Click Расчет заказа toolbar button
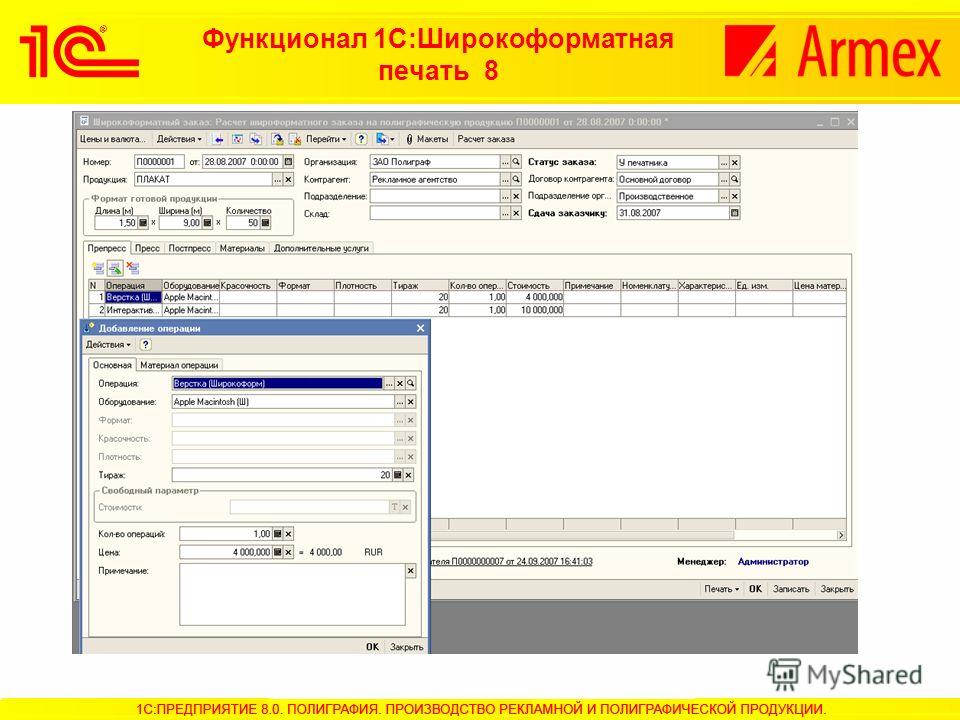Viewport: 960px width, 720px height. (x=486, y=139)
